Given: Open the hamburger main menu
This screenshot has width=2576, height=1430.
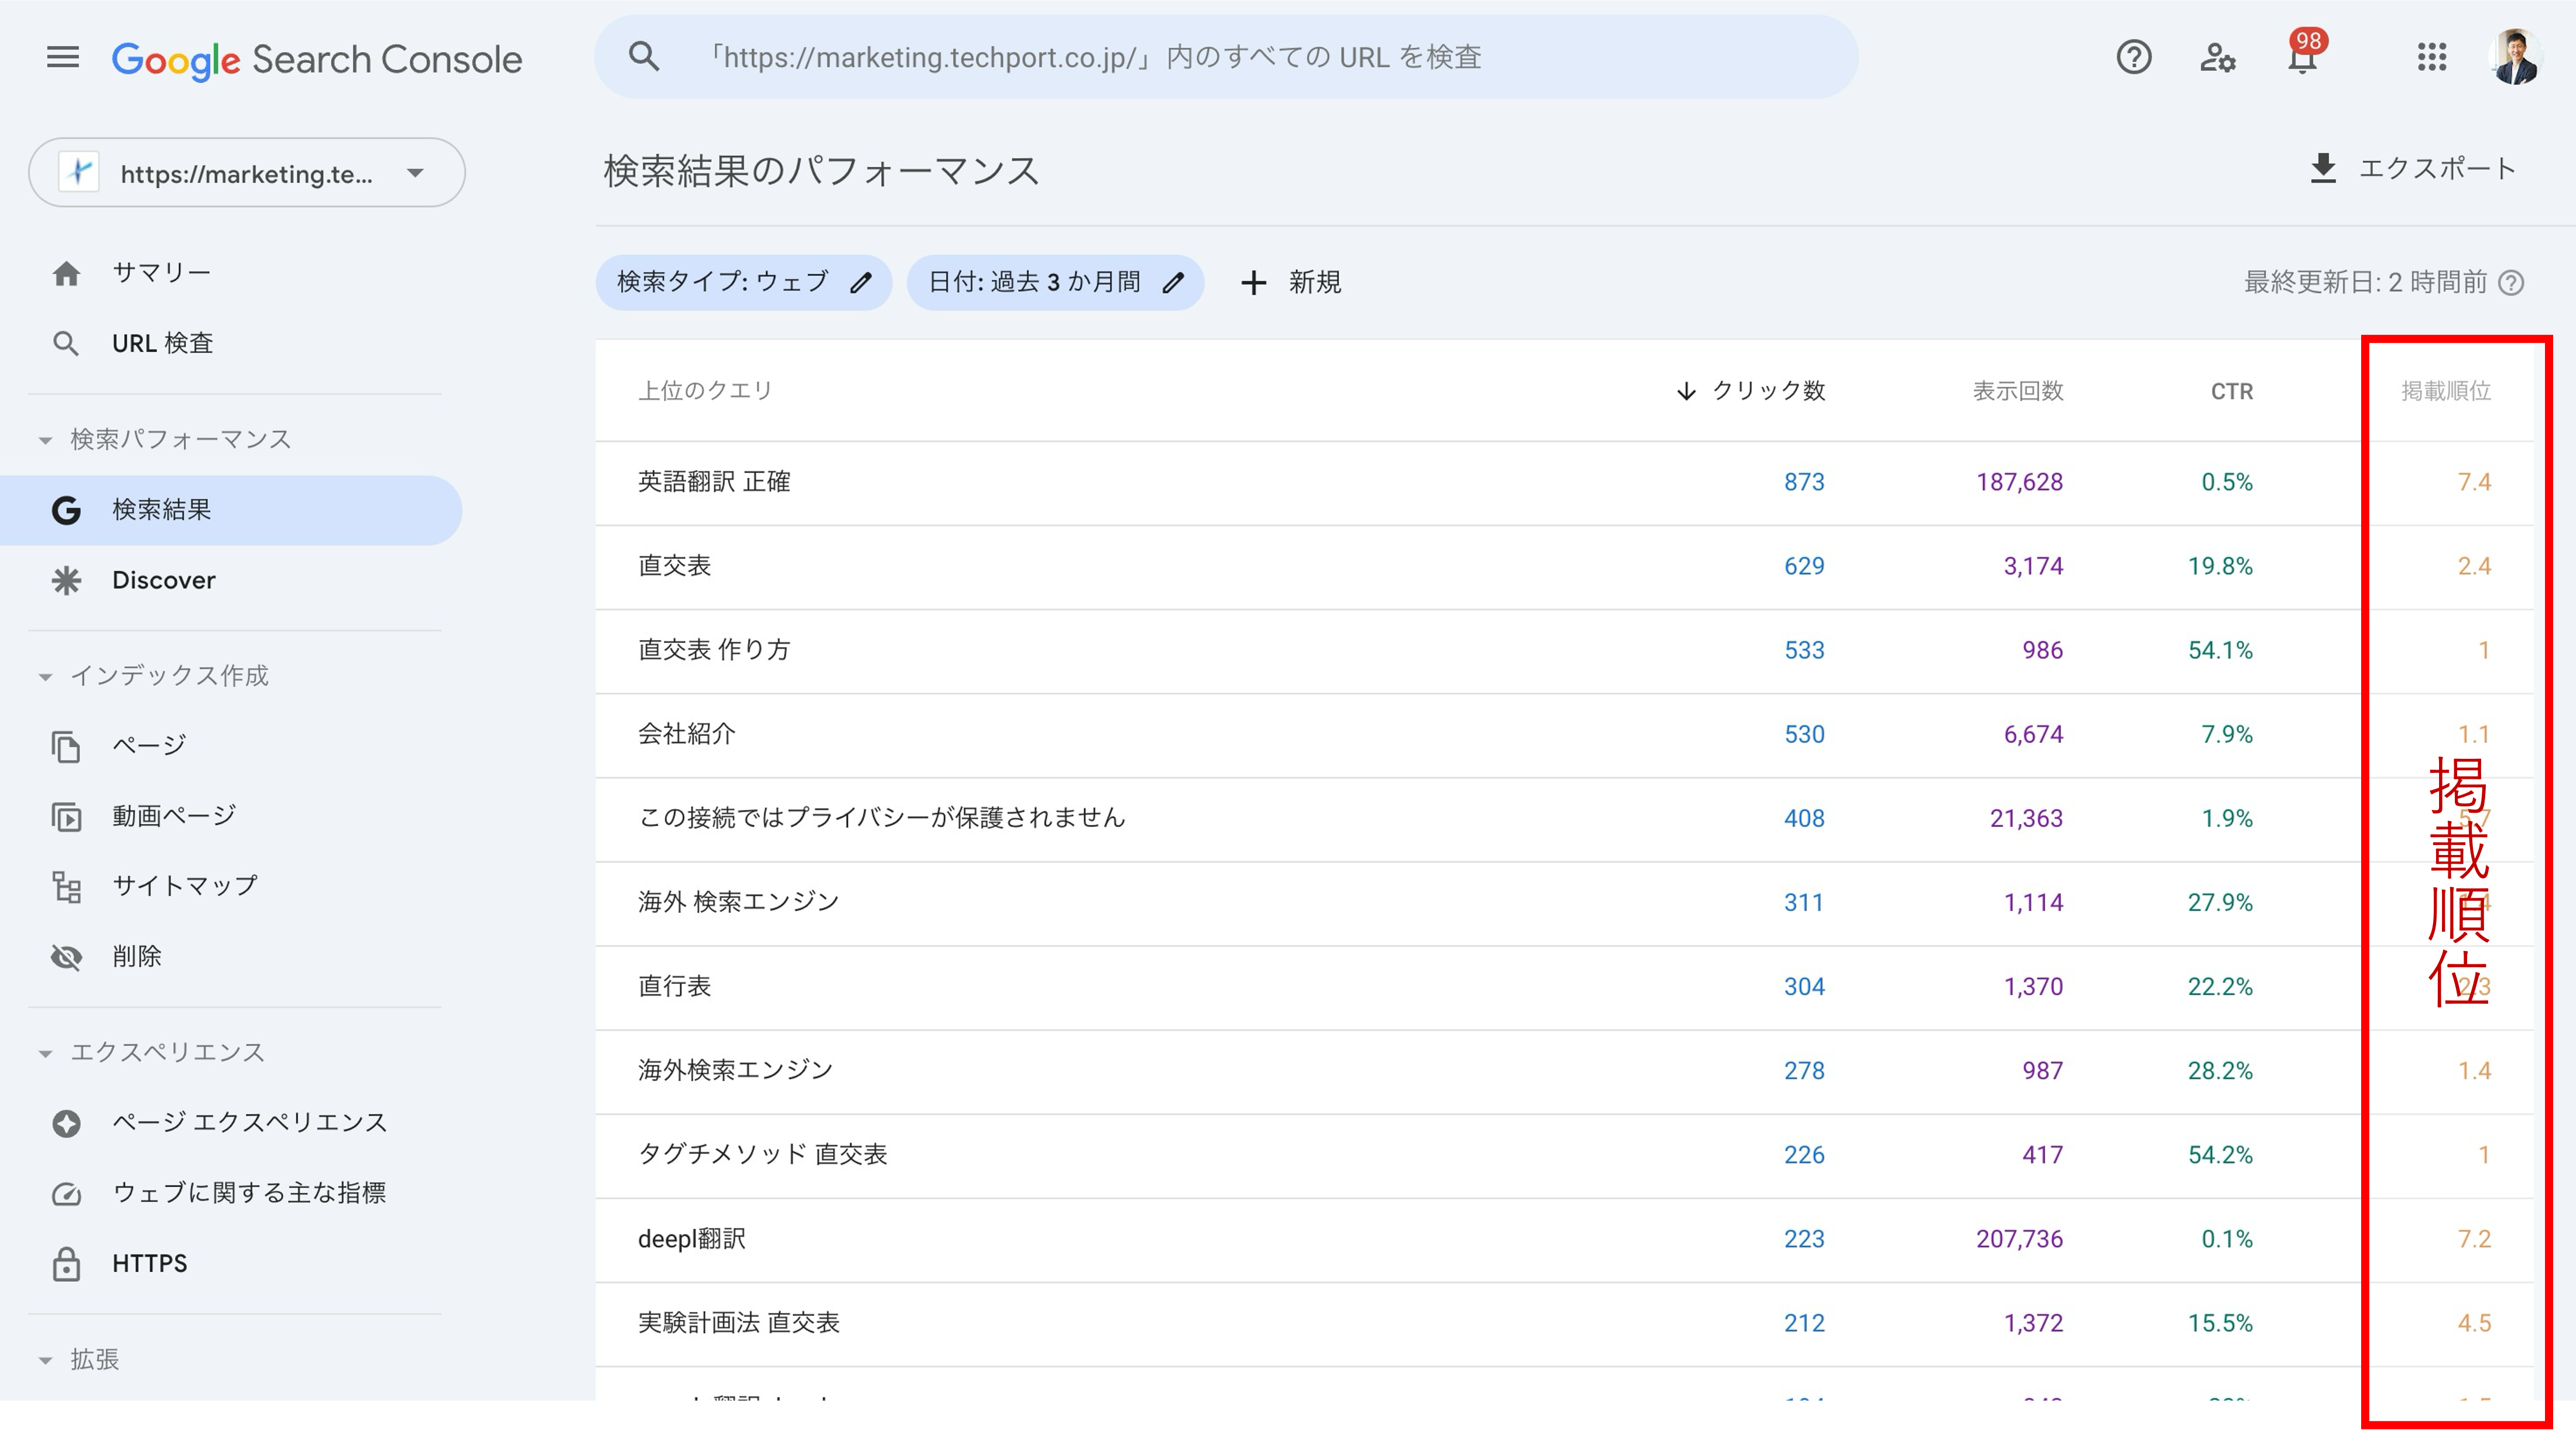Looking at the screenshot, I should [62, 57].
